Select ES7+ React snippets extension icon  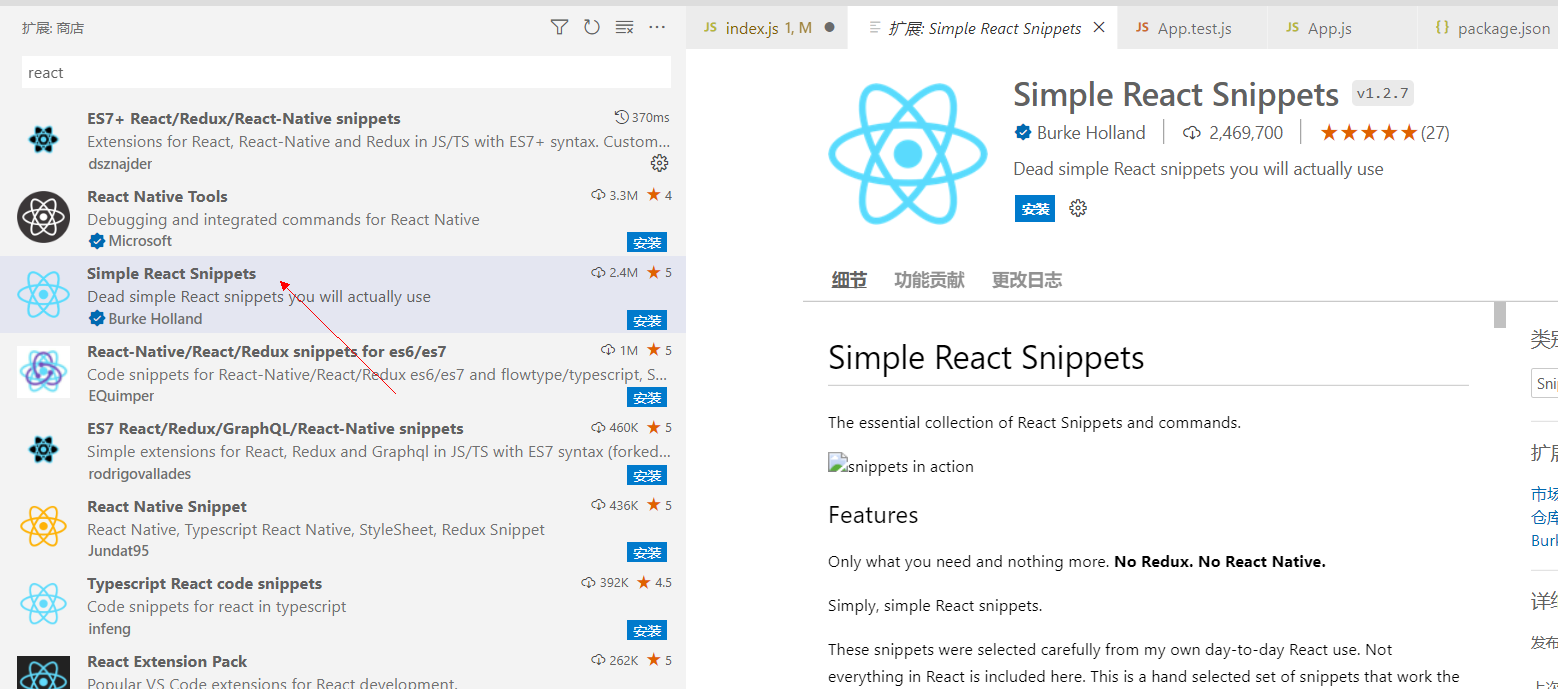tap(43, 139)
